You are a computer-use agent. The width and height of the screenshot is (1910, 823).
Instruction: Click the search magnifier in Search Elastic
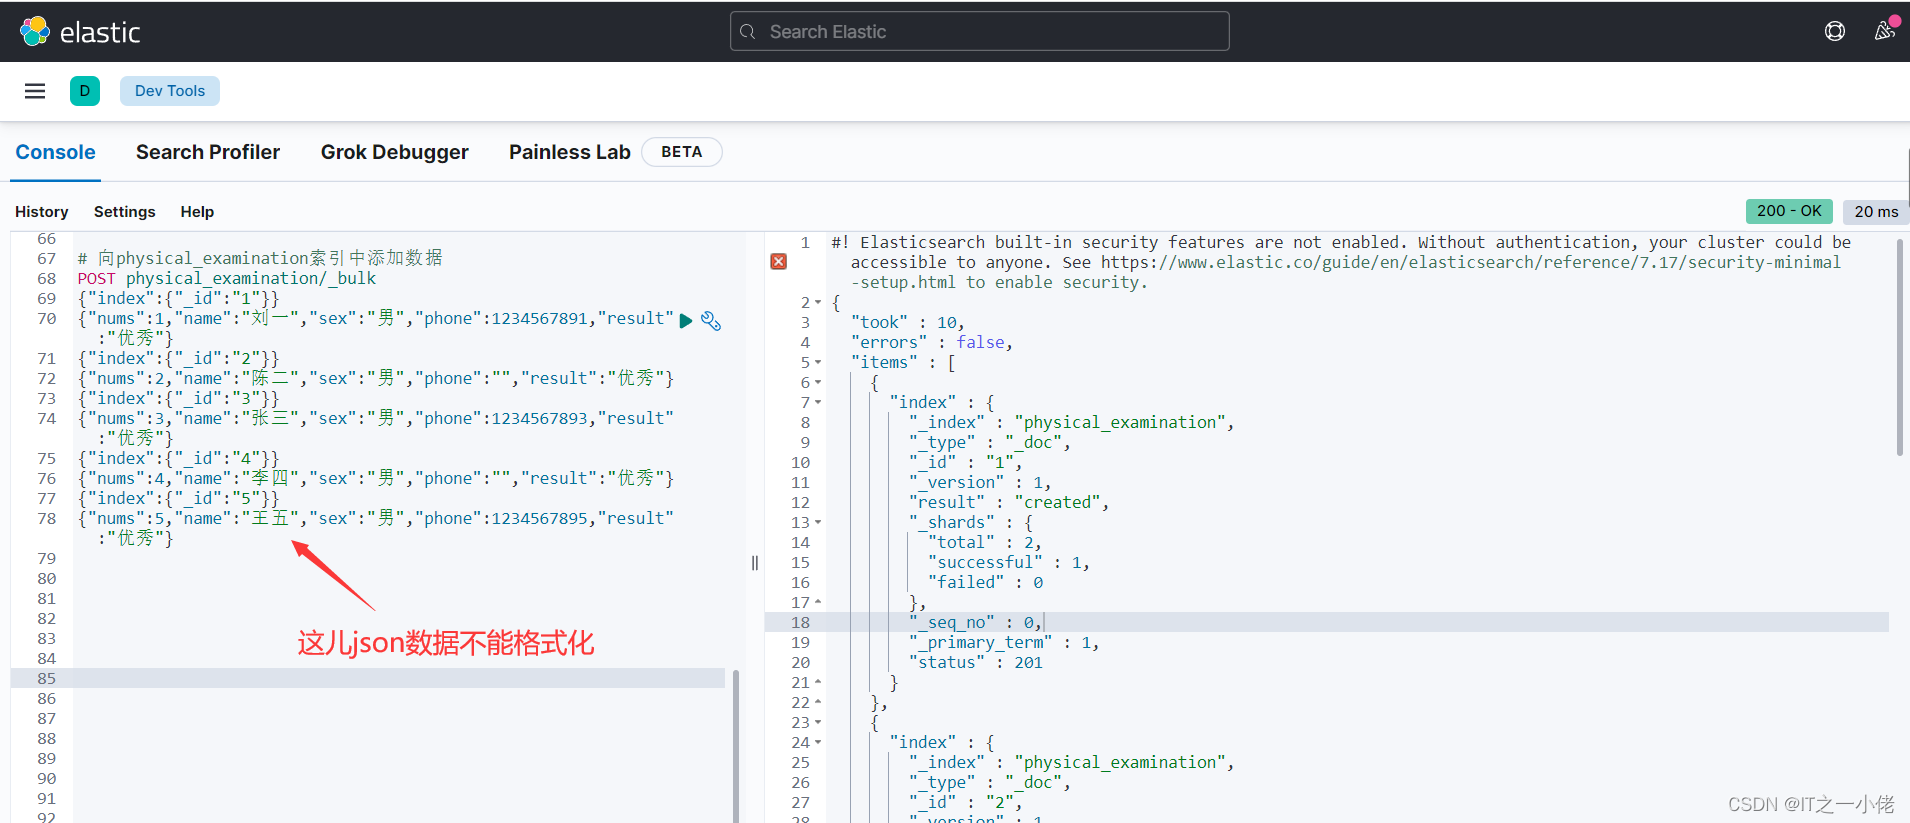[x=747, y=32]
